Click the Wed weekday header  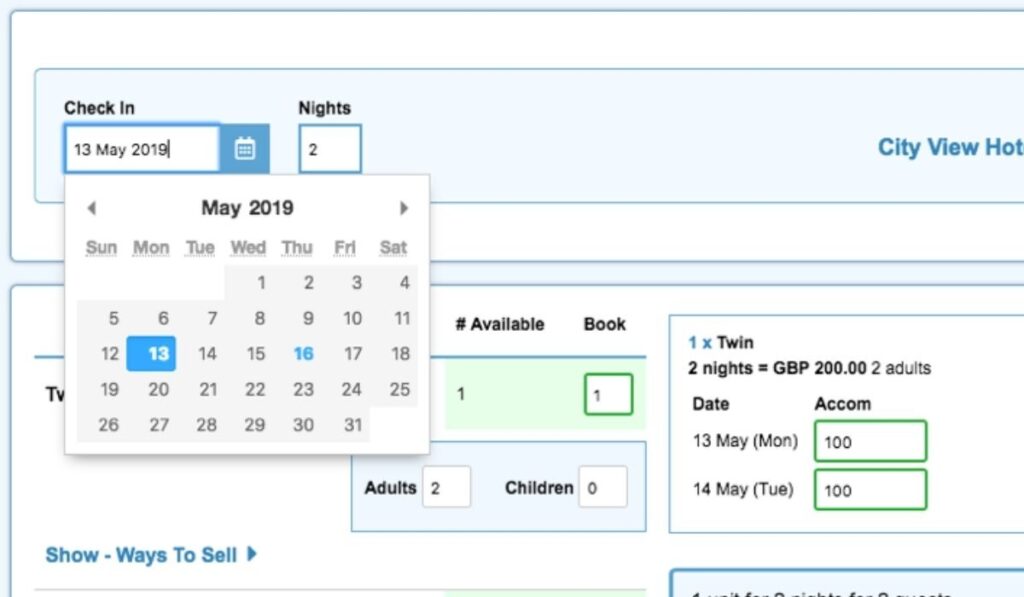pyautogui.click(x=248, y=248)
